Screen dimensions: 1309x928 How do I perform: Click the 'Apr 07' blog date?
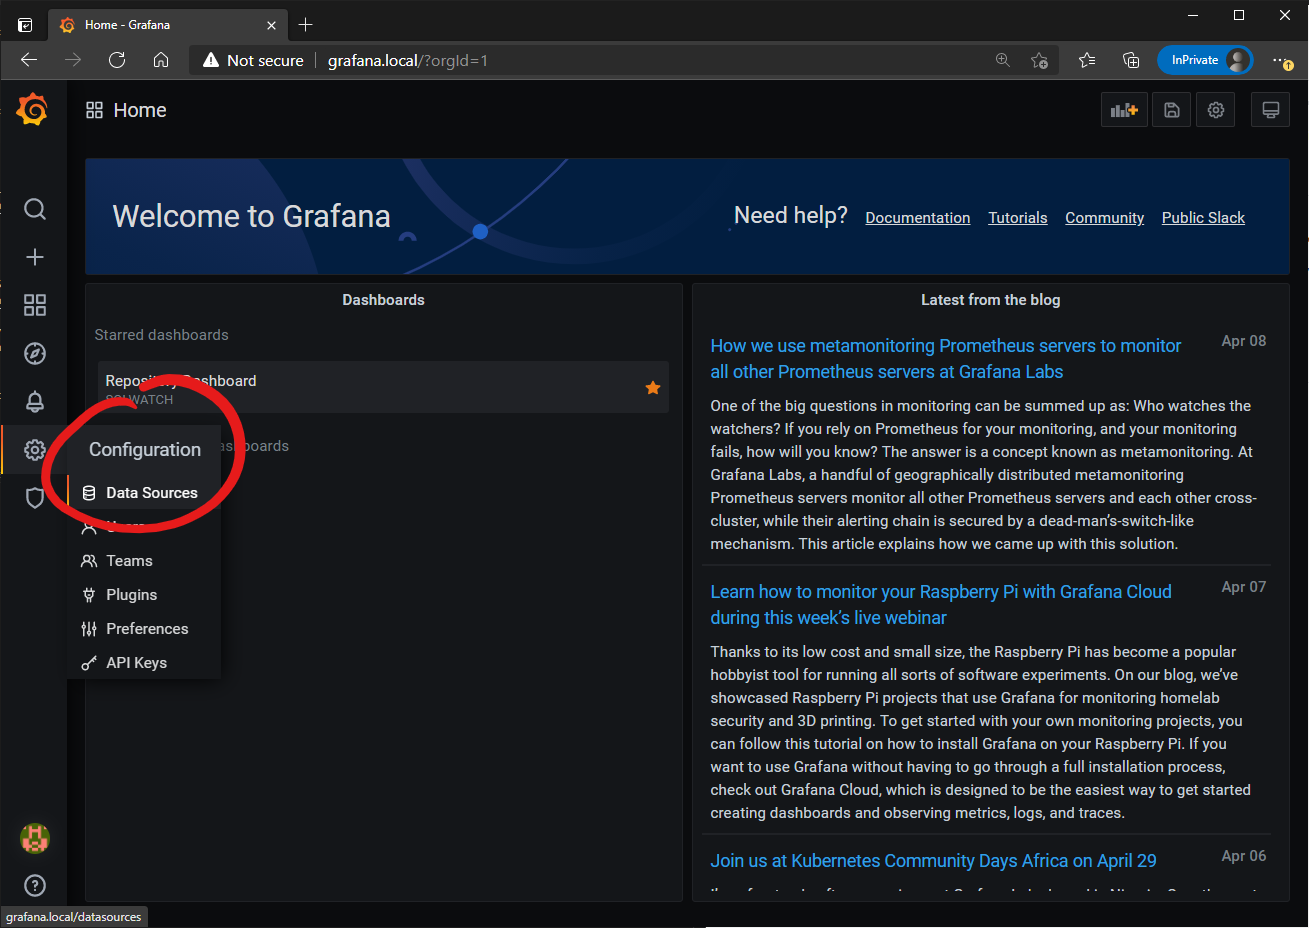pyautogui.click(x=1244, y=587)
